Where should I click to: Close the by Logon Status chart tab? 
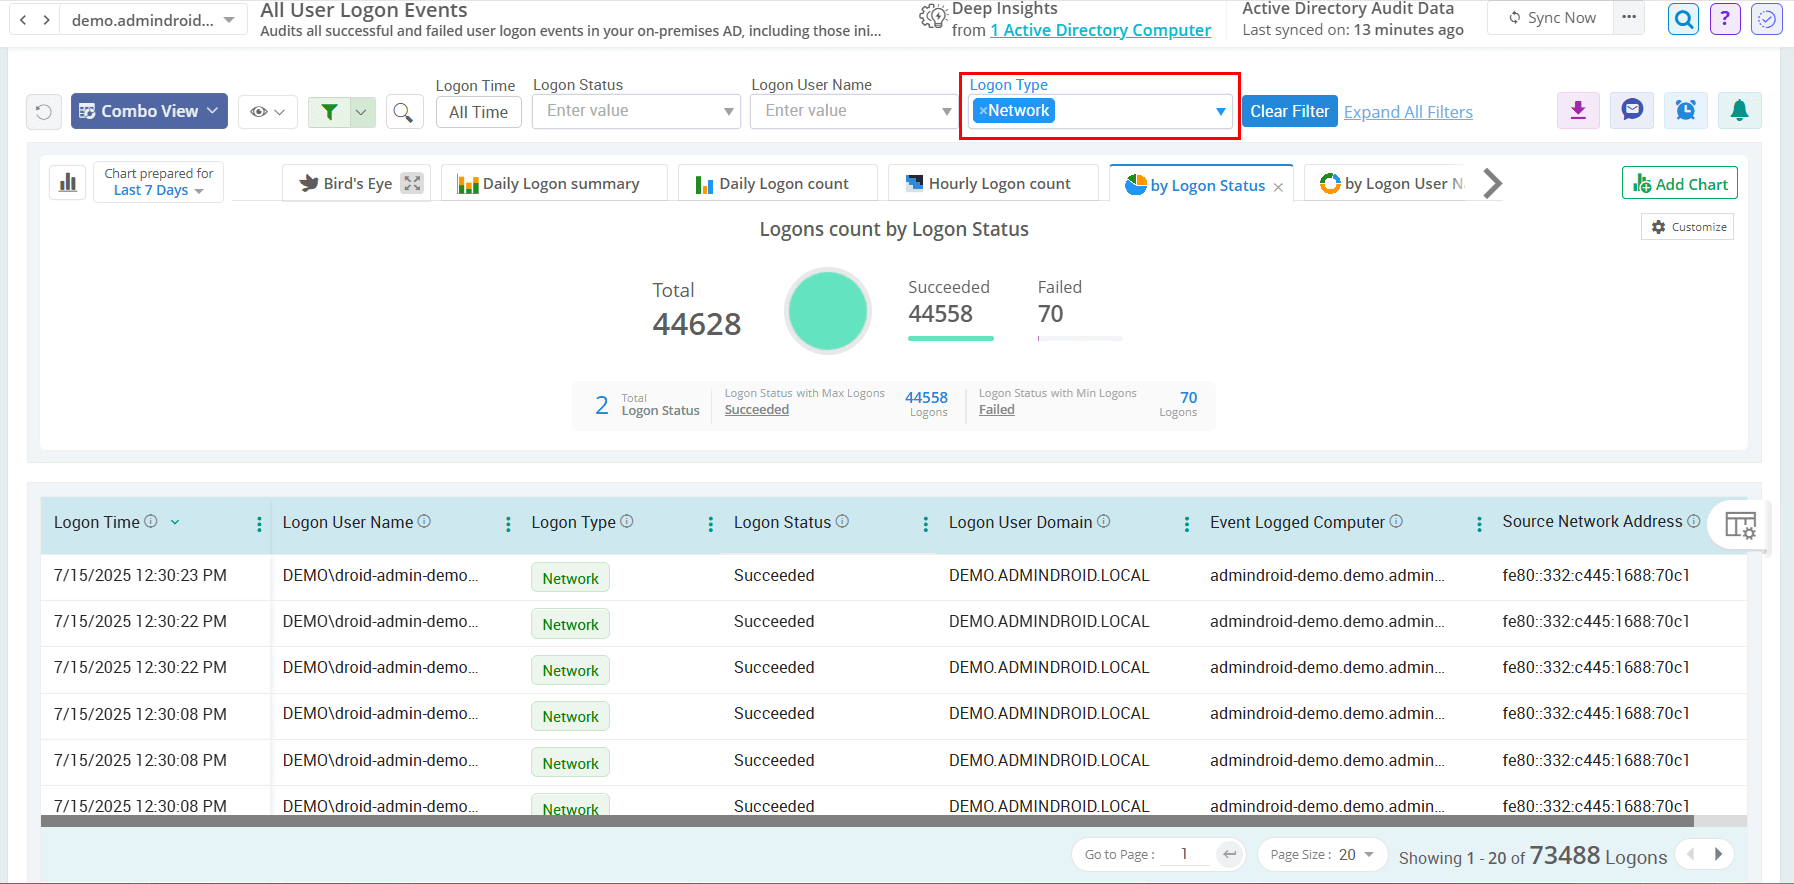(1278, 187)
